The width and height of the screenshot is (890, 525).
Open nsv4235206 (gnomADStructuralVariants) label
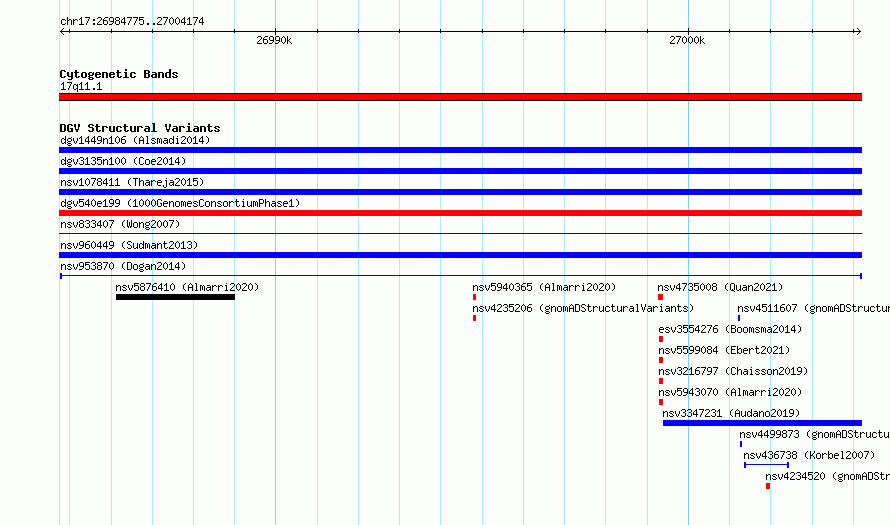(x=583, y=308)
